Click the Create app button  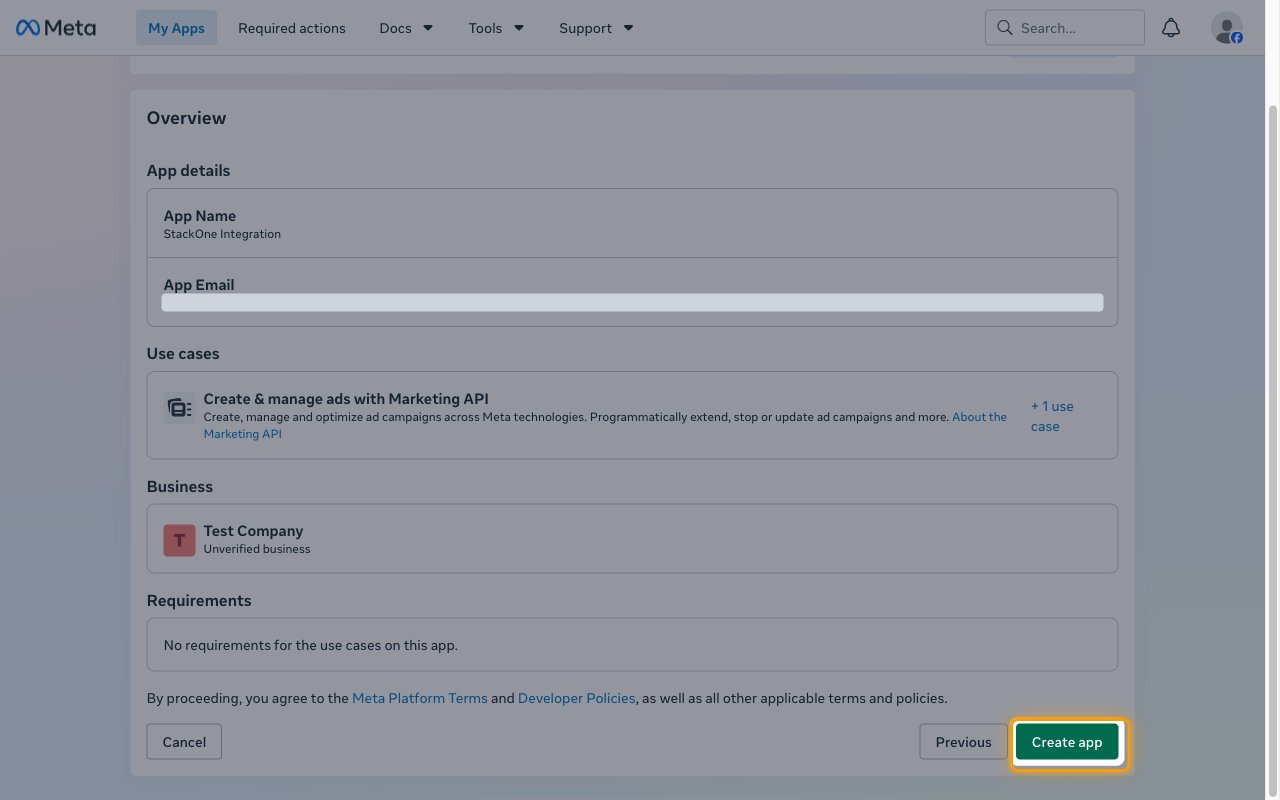[x=1067, y=742]
